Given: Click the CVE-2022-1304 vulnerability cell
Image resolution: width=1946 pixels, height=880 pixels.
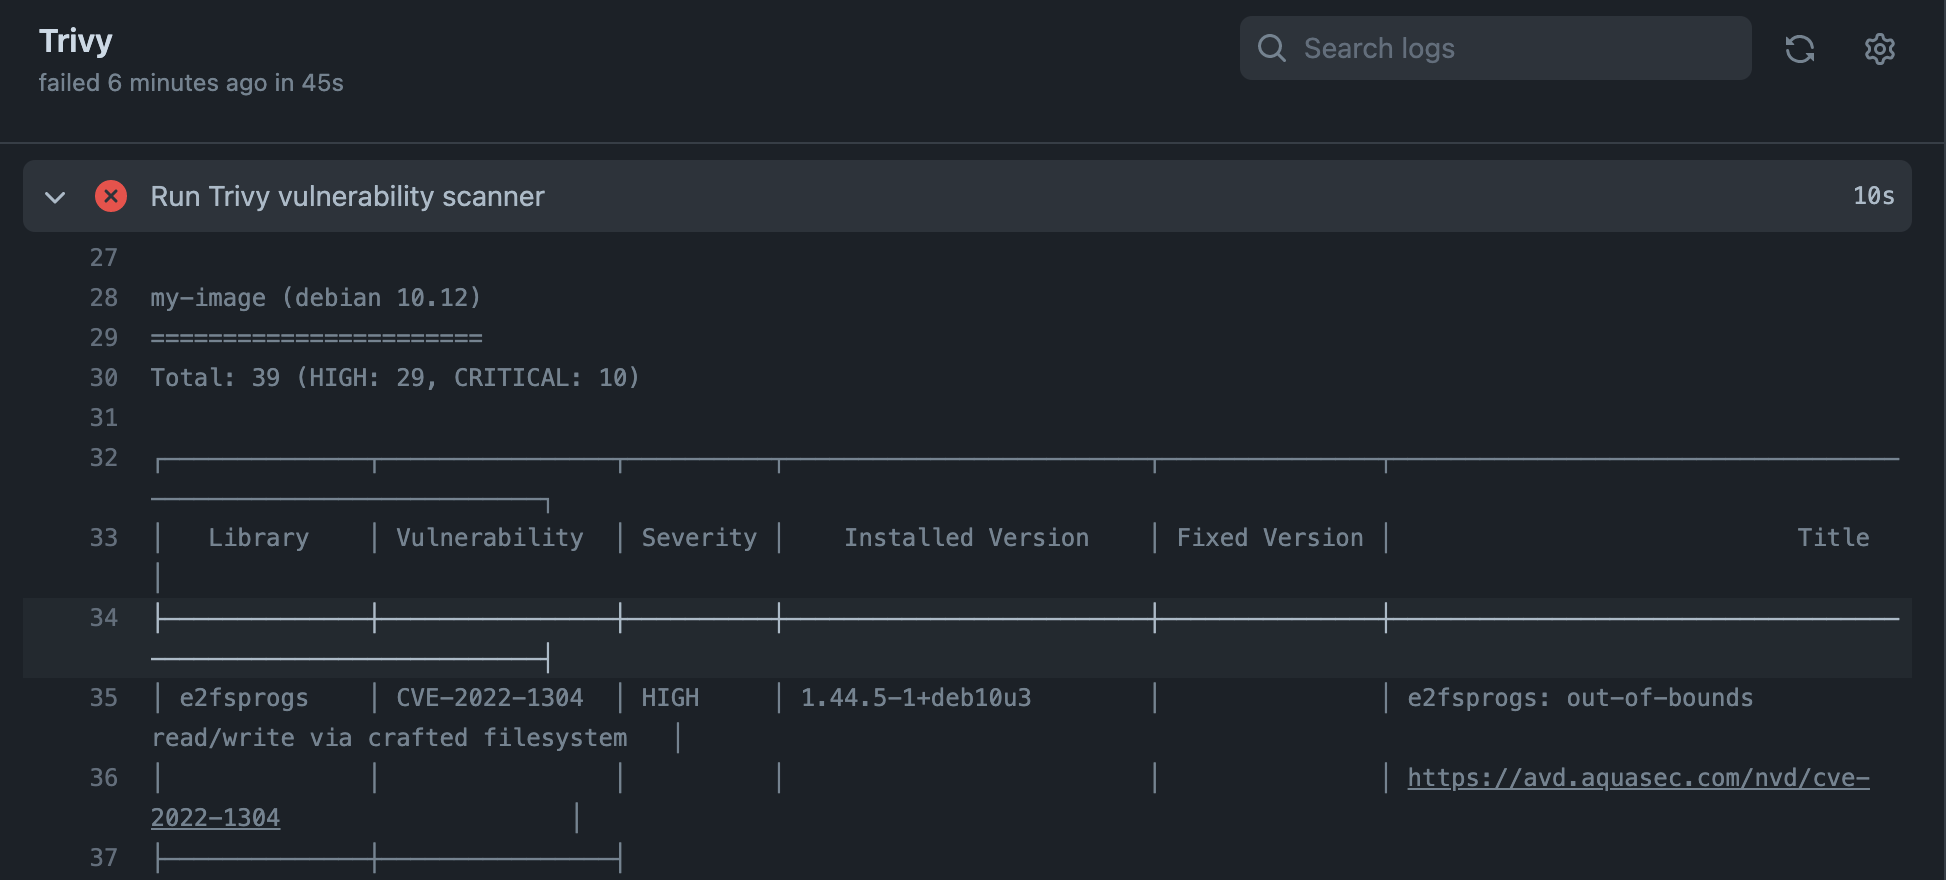Looking at the screenshot, I should pyautogui.click(x=490, y=698).
